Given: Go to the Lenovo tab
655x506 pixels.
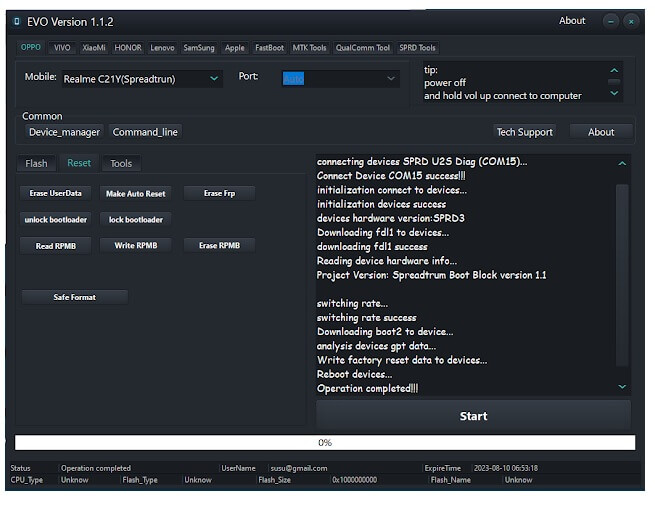Looking at the screenshot, I should coord(162,48).
